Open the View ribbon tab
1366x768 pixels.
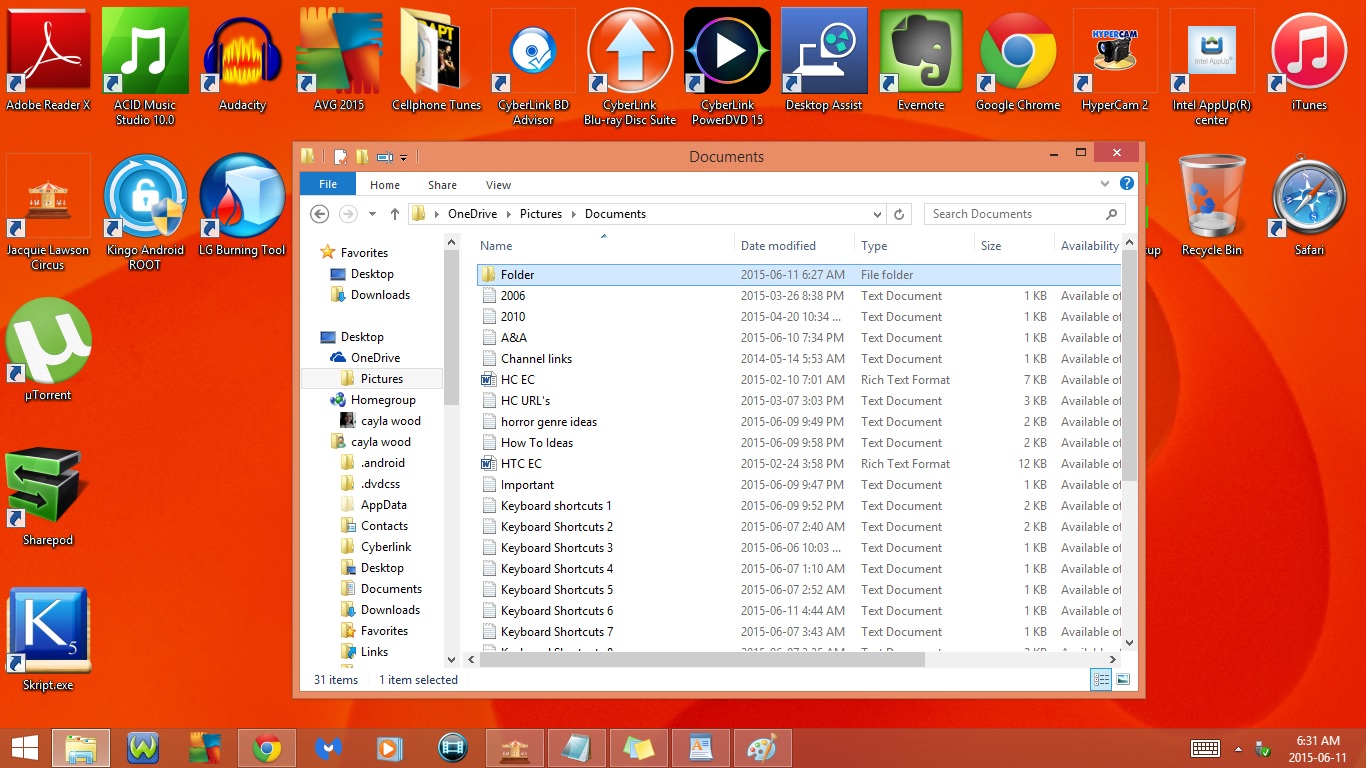(x=498, y=185)
